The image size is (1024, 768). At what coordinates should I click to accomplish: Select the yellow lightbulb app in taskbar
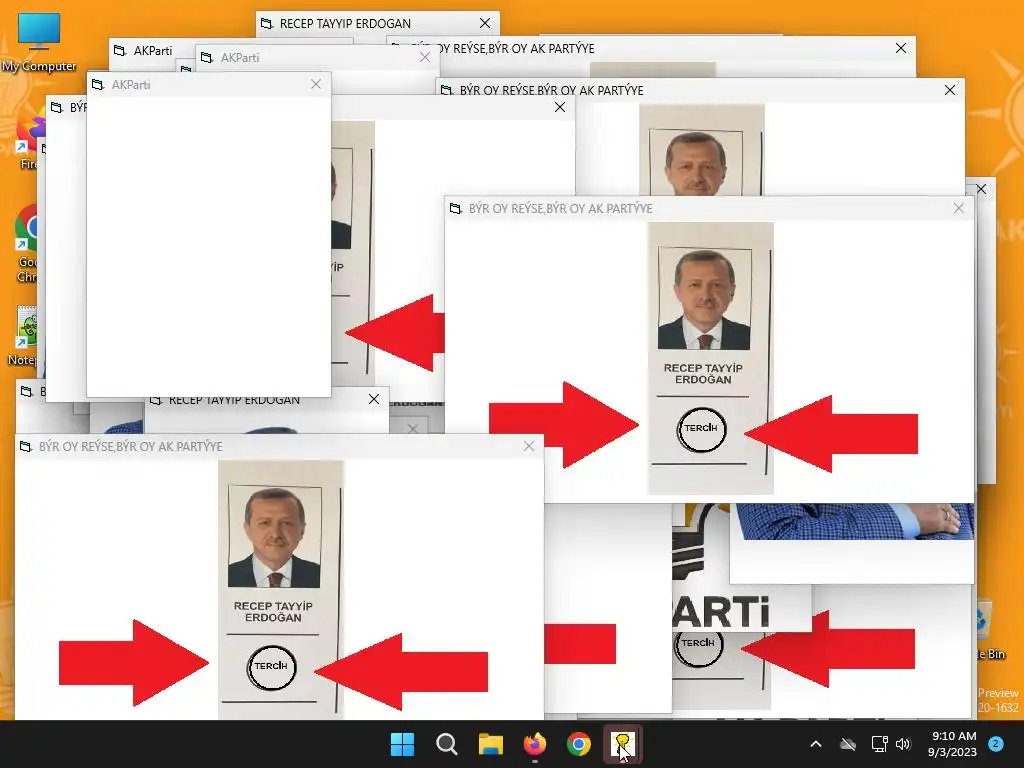(622, 744)
